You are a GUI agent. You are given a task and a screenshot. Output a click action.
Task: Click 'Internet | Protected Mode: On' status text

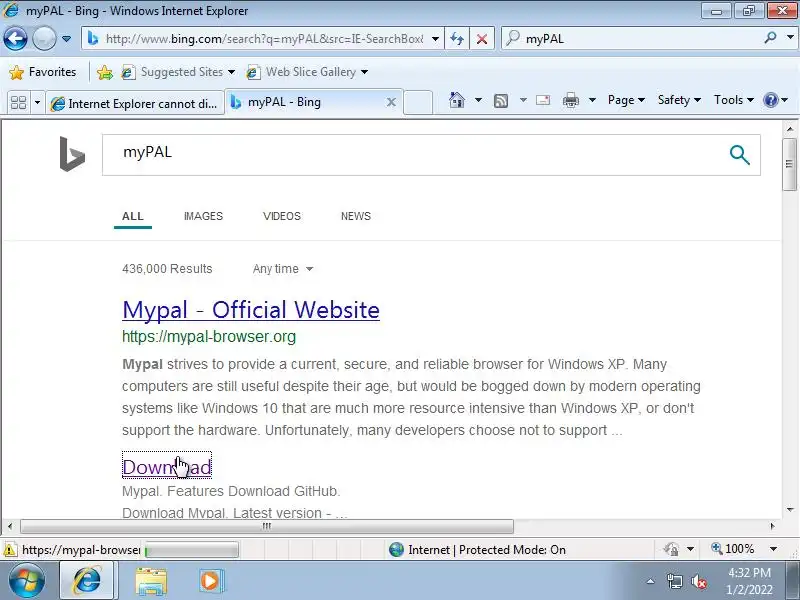(x=487, y=550)
